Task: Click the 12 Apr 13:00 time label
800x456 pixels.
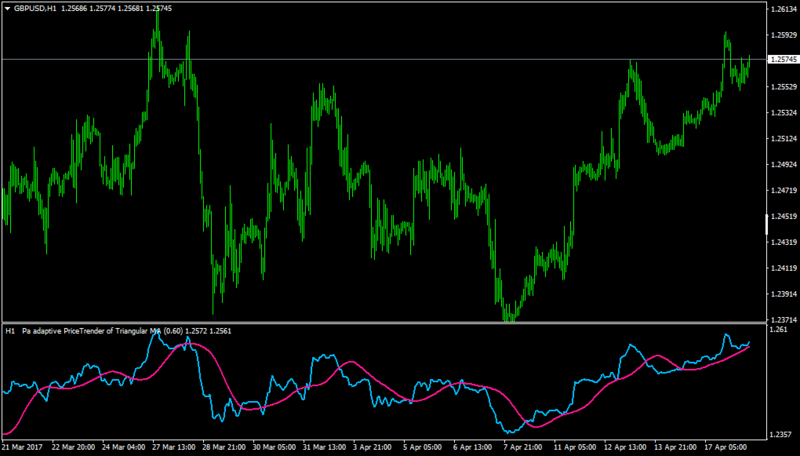Action: (x=627, y=447)
